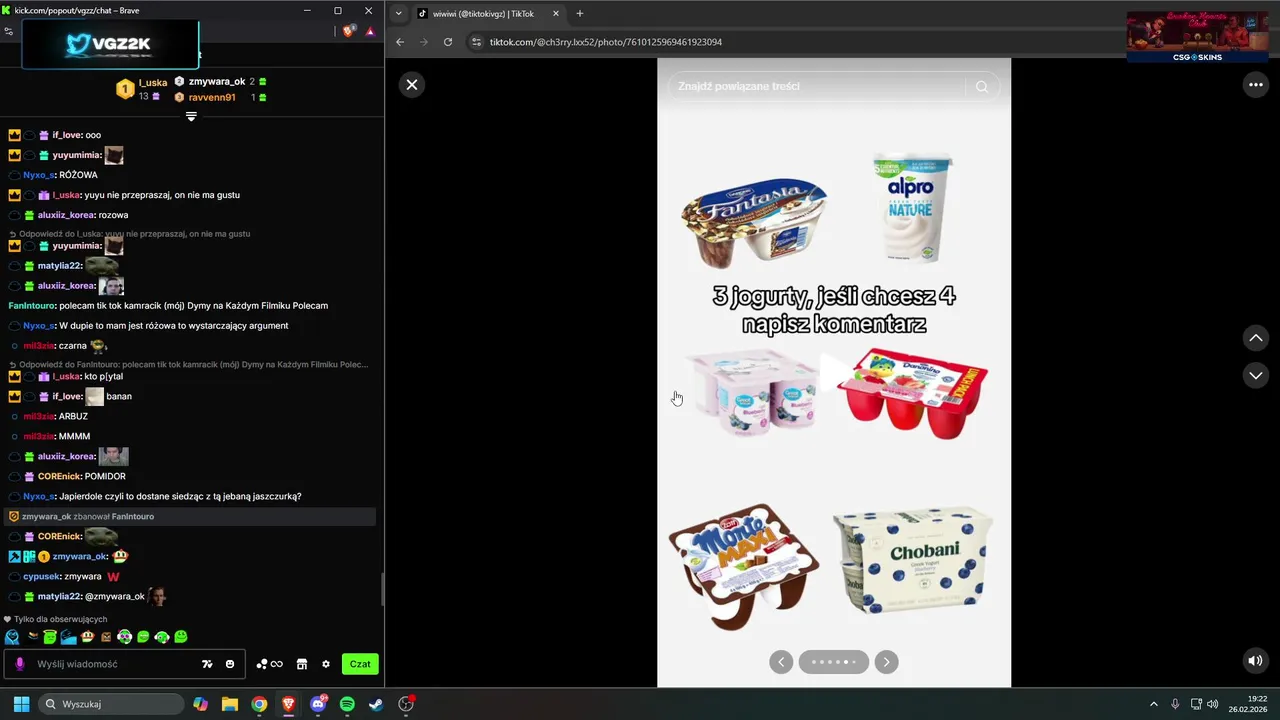Click the Alpro Nature yogurt image

(910, 207)
